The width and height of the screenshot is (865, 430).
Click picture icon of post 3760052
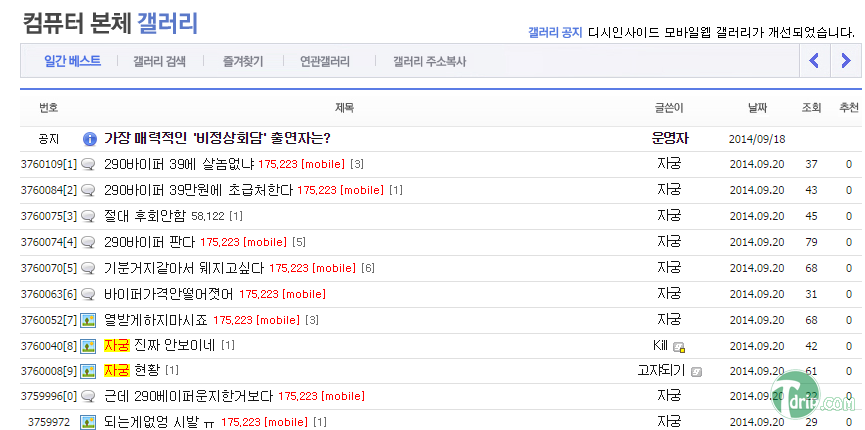click(88, 320)
